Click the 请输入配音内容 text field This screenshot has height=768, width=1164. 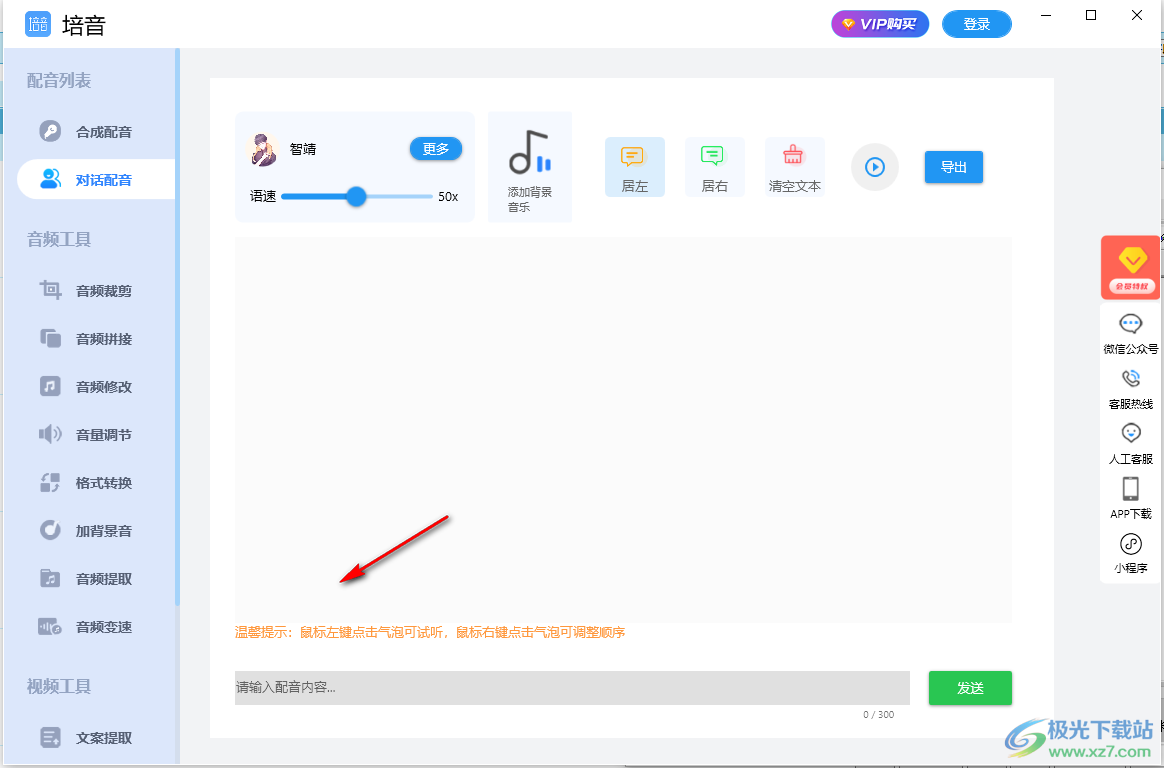[572, 688]
